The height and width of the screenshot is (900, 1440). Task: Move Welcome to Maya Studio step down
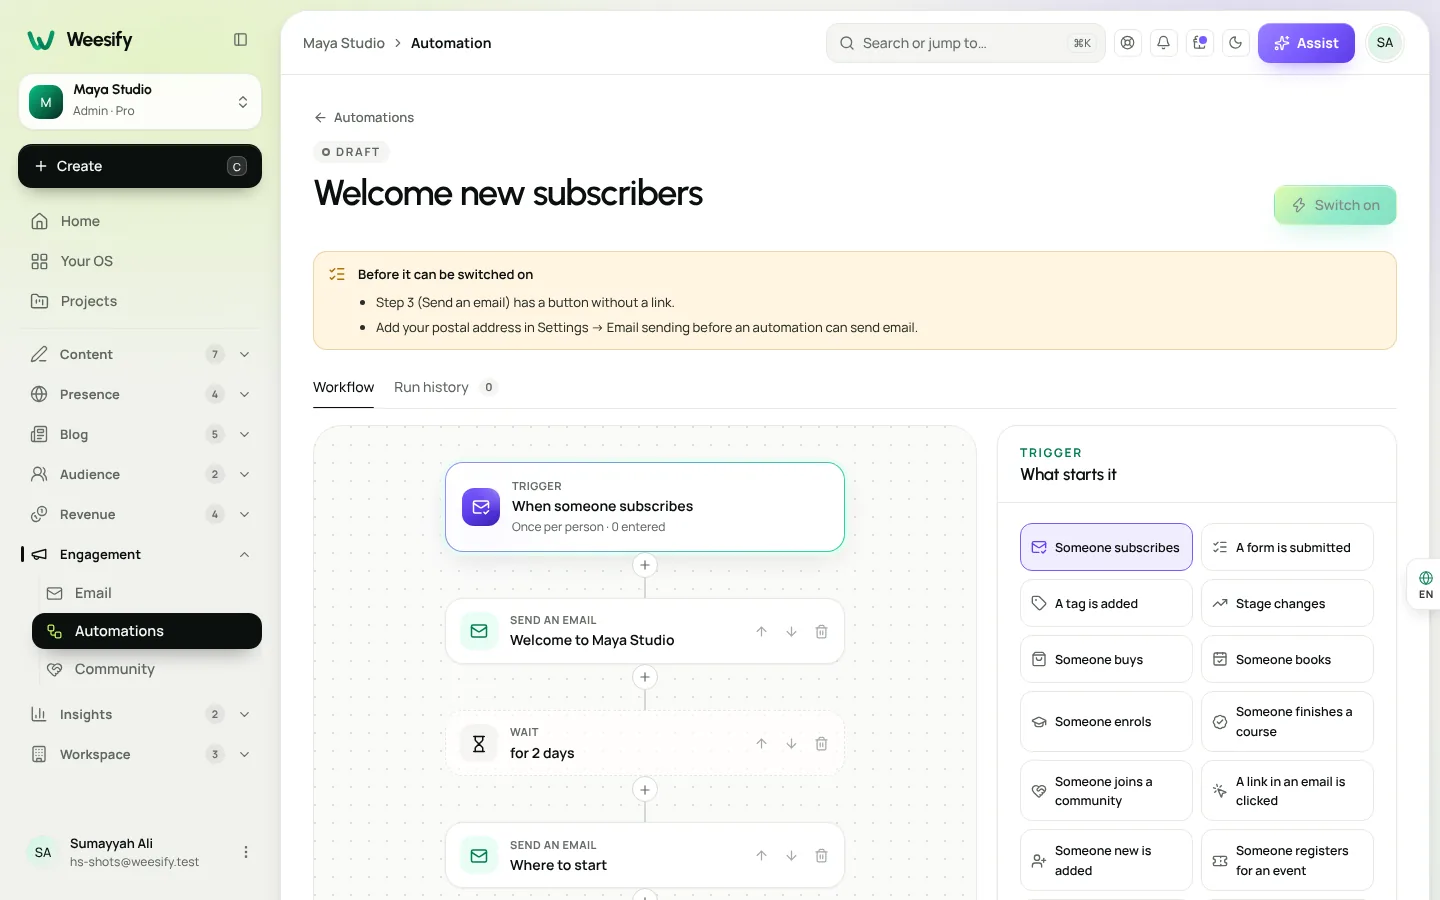(791, 632)
